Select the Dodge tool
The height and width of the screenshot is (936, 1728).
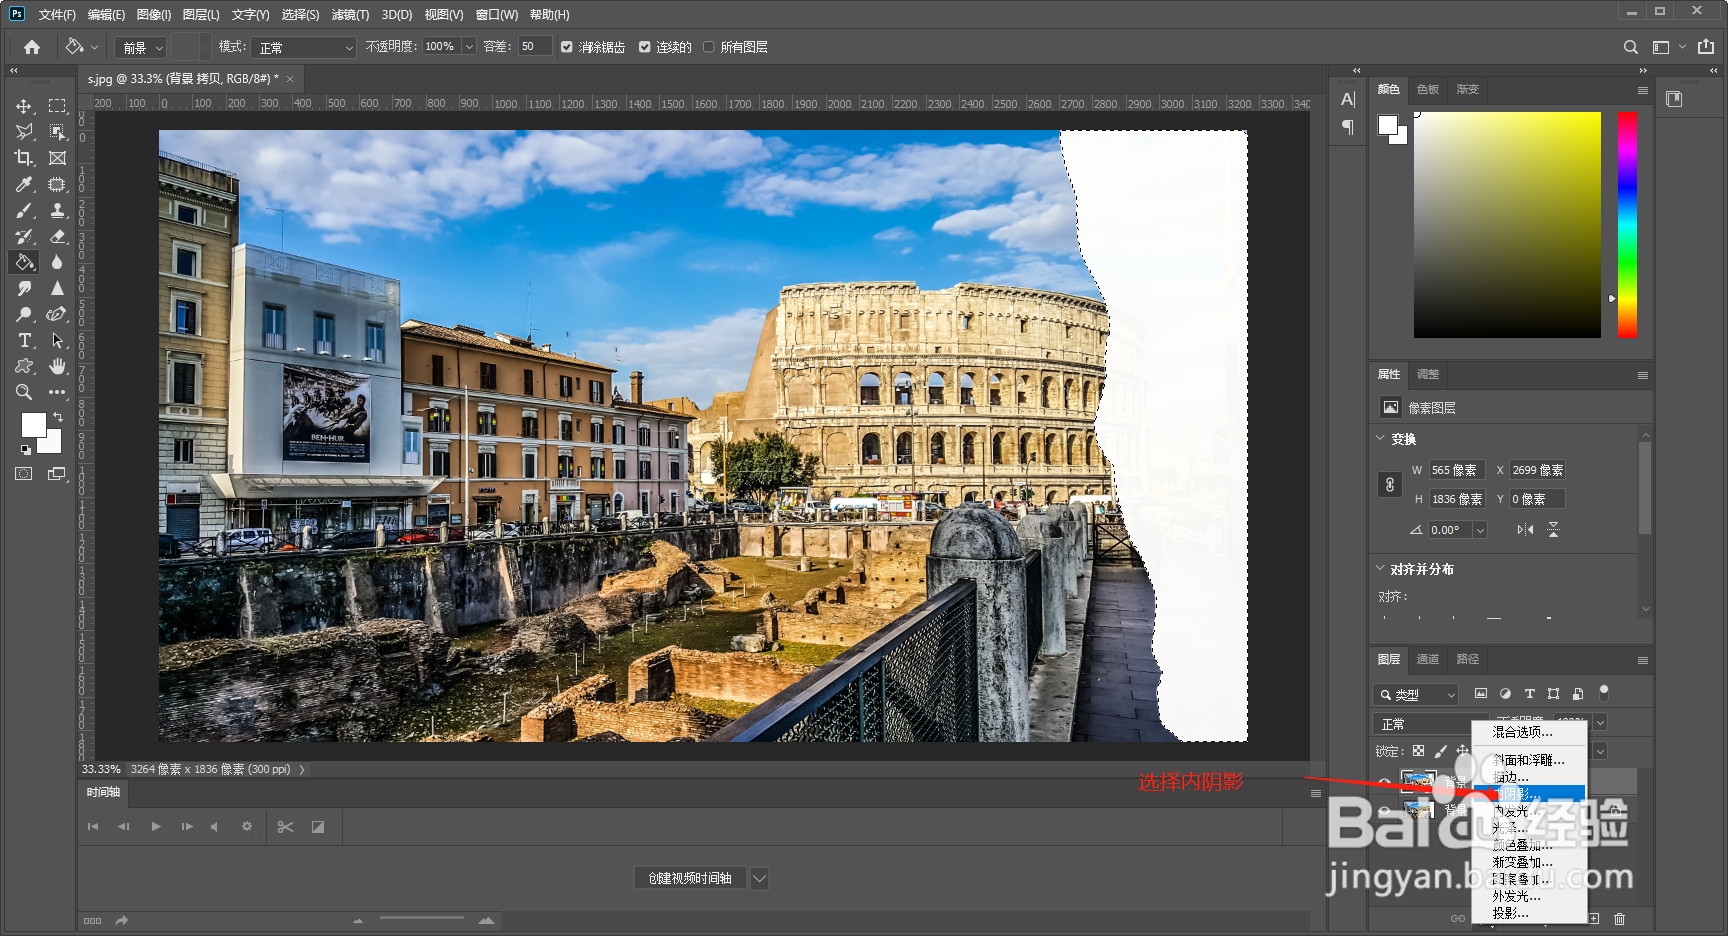[24, 314]
